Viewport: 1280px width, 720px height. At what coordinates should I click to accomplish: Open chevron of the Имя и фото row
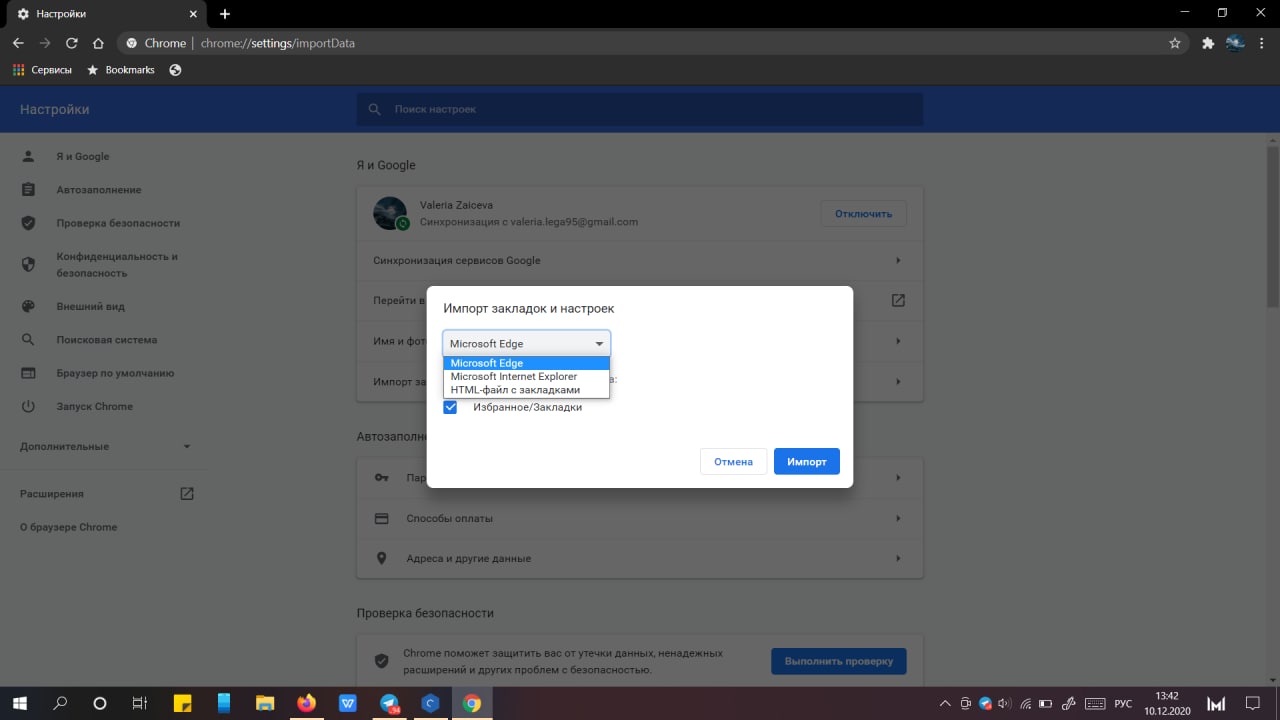[x=898, y=341]
